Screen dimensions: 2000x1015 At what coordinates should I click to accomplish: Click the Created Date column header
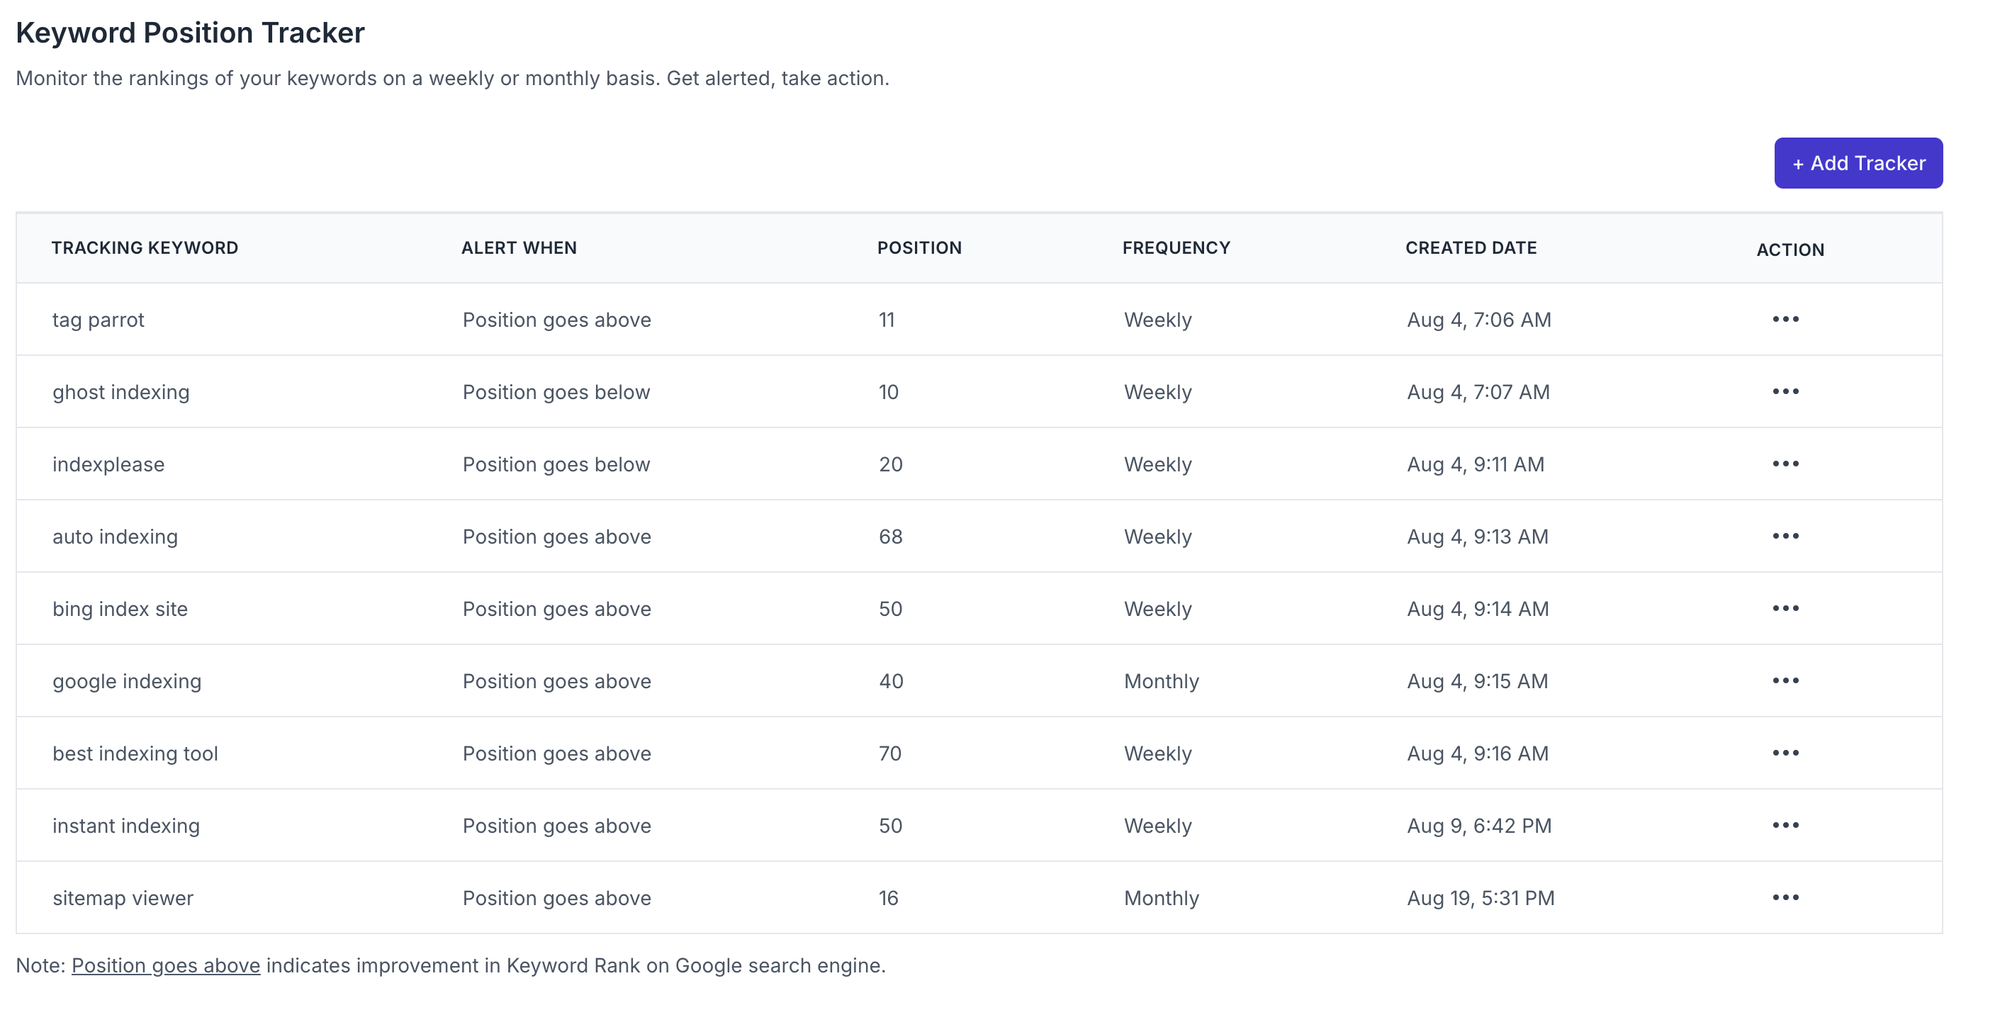coord(1470,248)
